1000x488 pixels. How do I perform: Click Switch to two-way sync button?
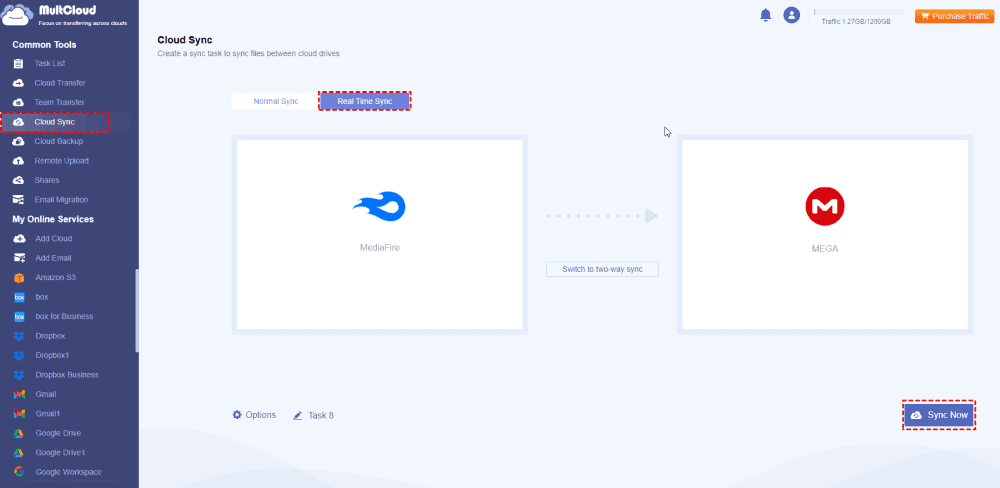[602, 269]
